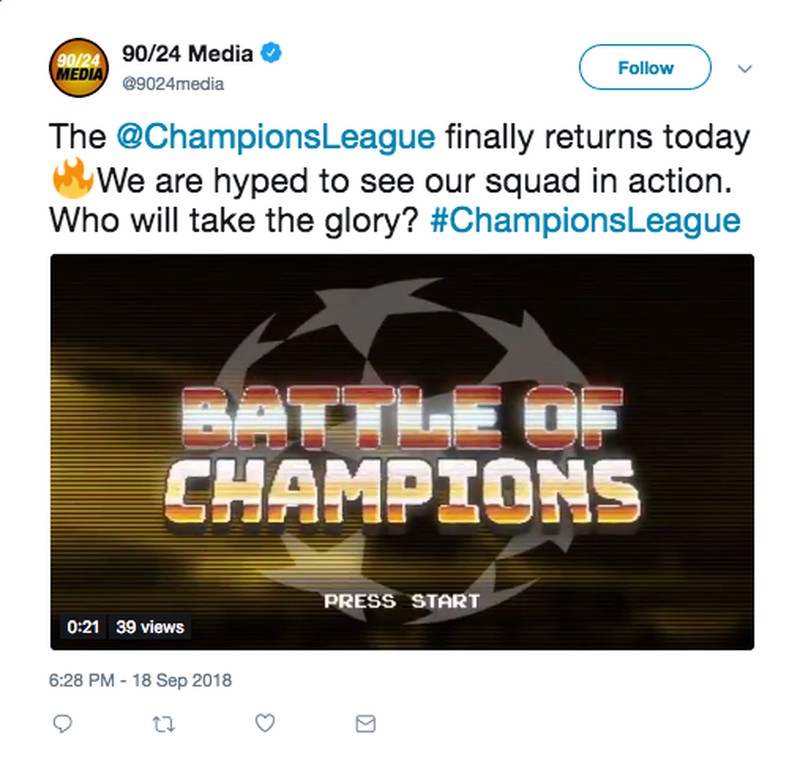Open the #ChampionsLeague hashtag link
800x767 pixels.
tap(586, 220)
